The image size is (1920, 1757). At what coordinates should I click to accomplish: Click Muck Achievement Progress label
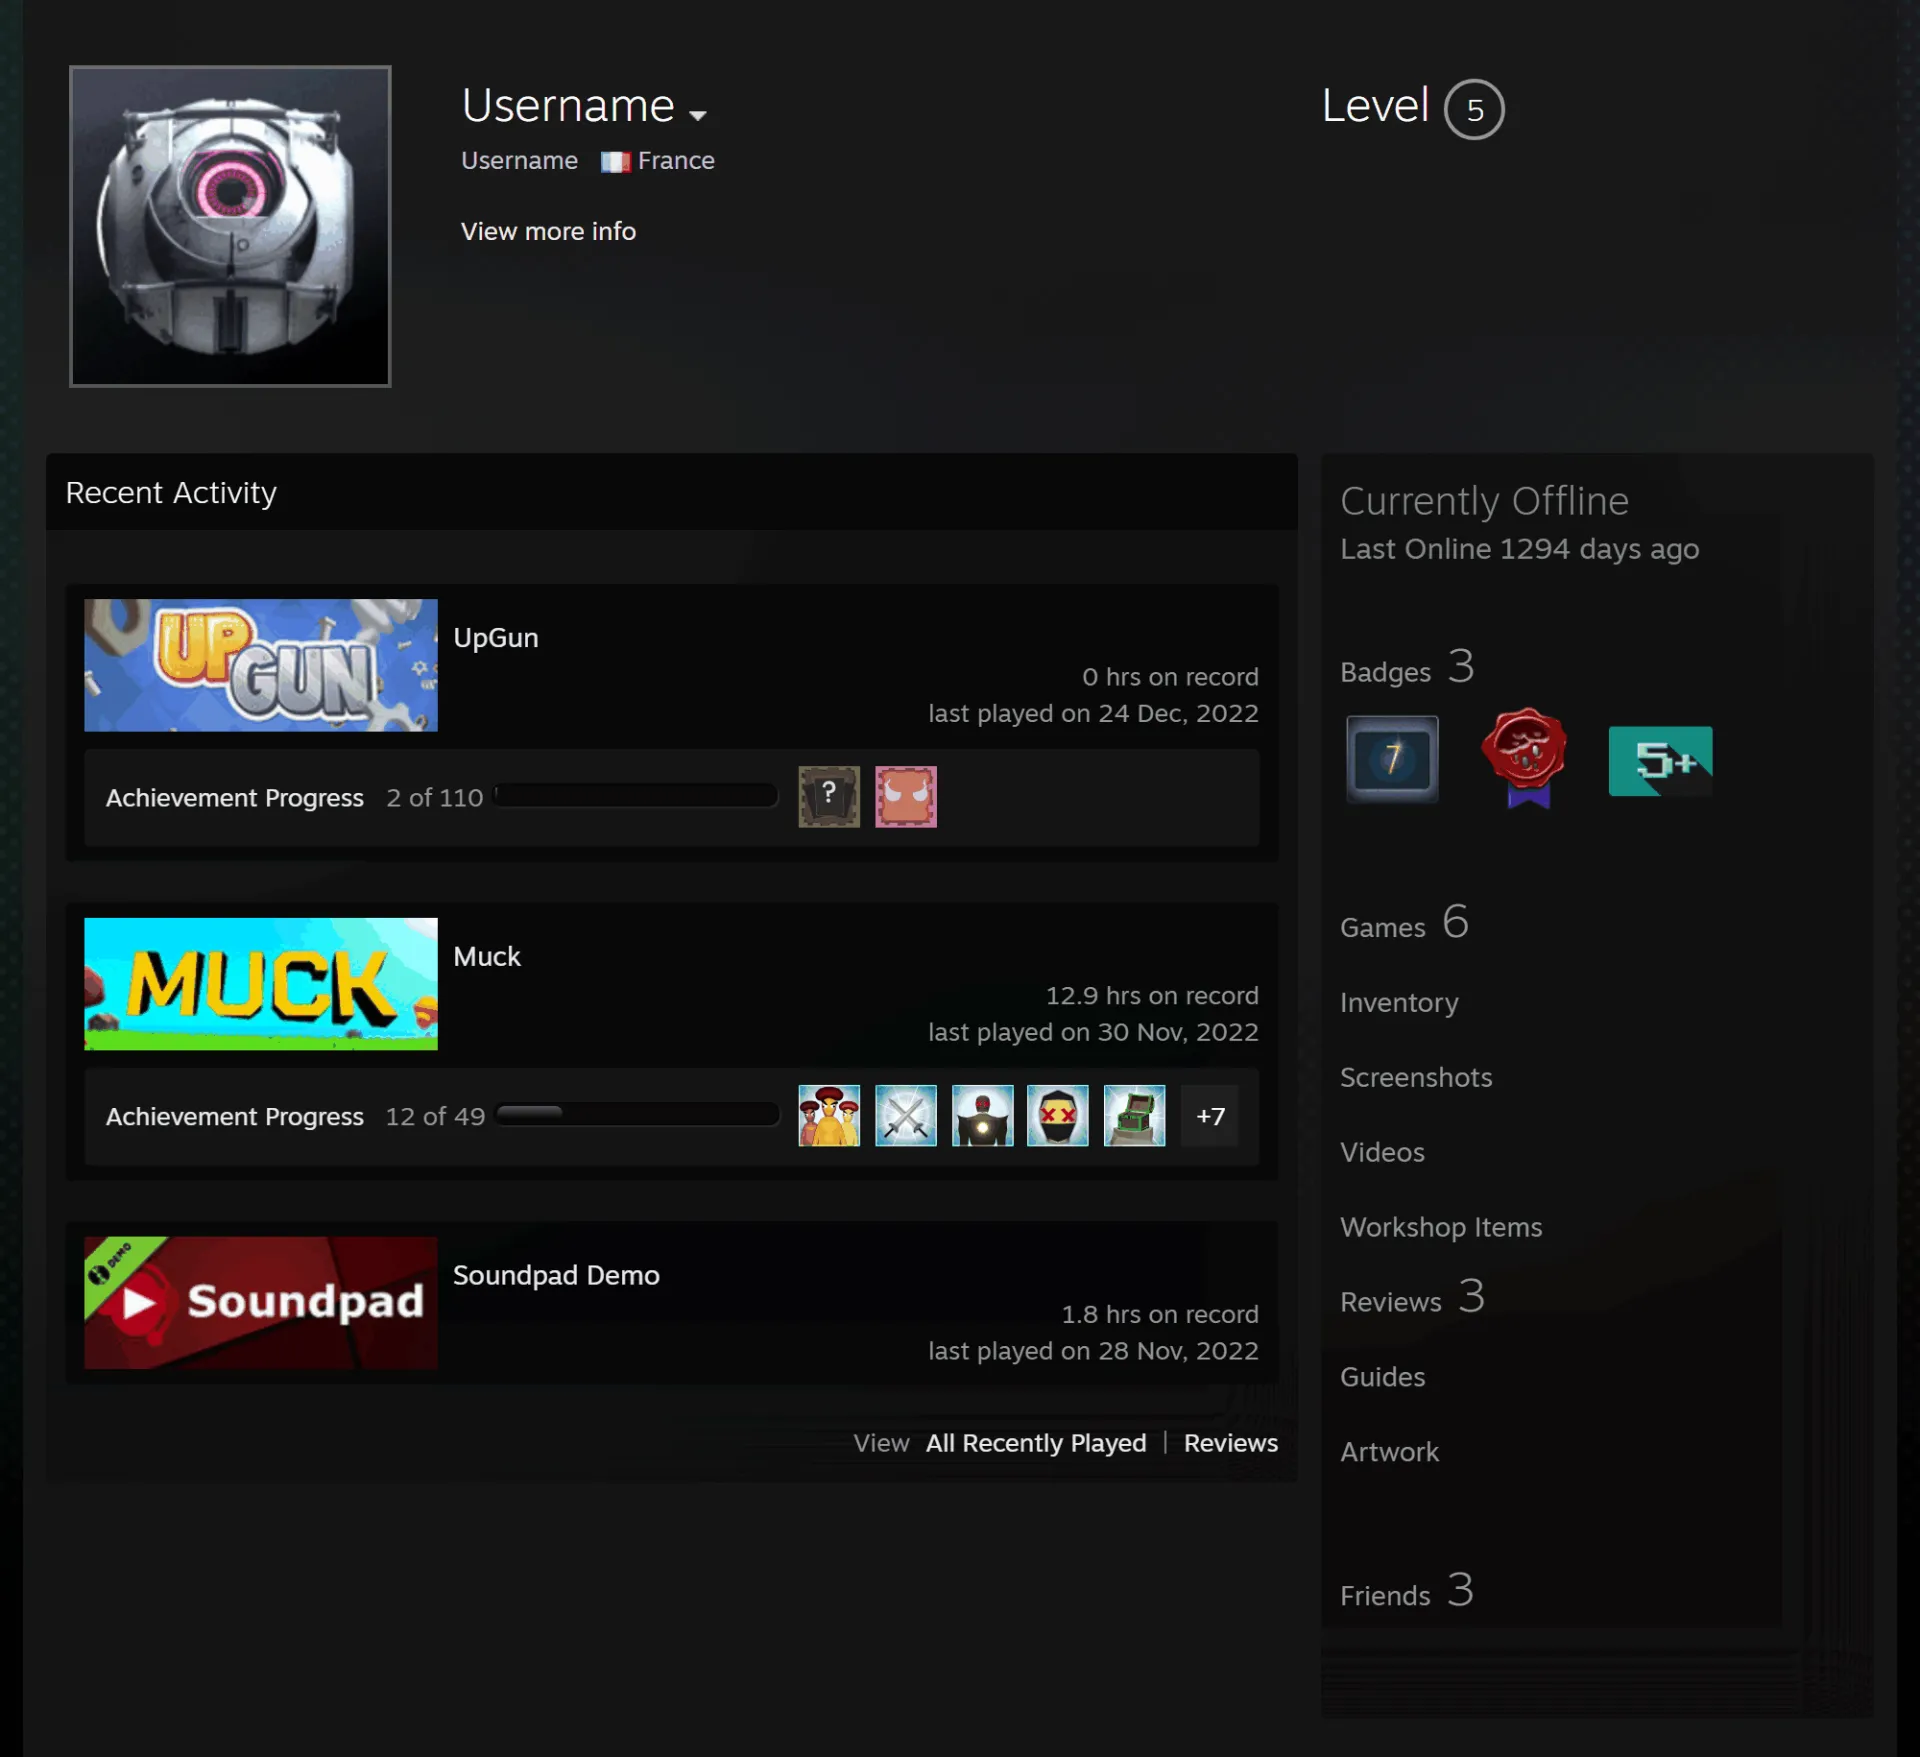235,1116
